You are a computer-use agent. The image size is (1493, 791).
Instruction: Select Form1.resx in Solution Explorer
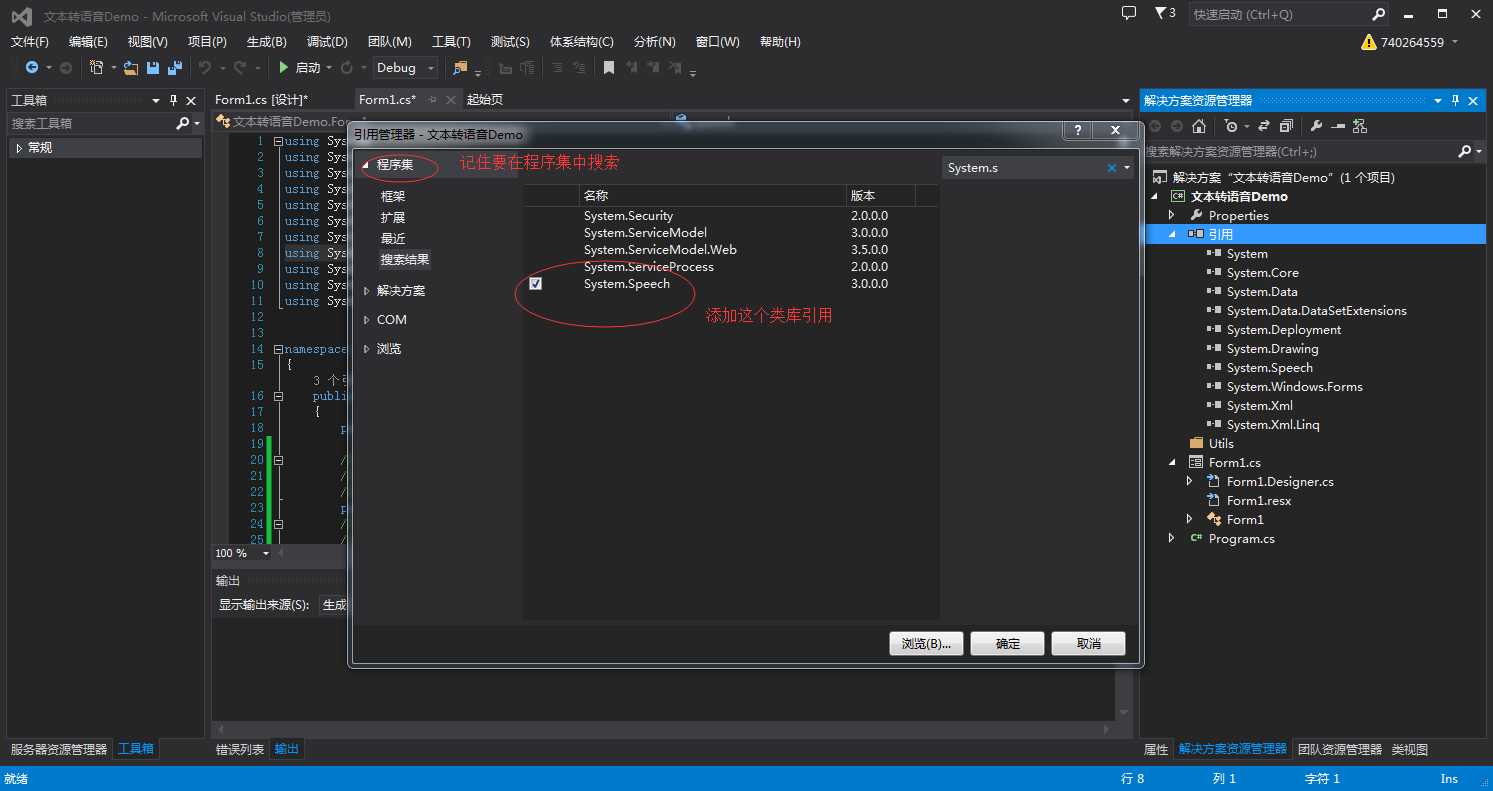pyautogui.click(x=1258, y=500)
